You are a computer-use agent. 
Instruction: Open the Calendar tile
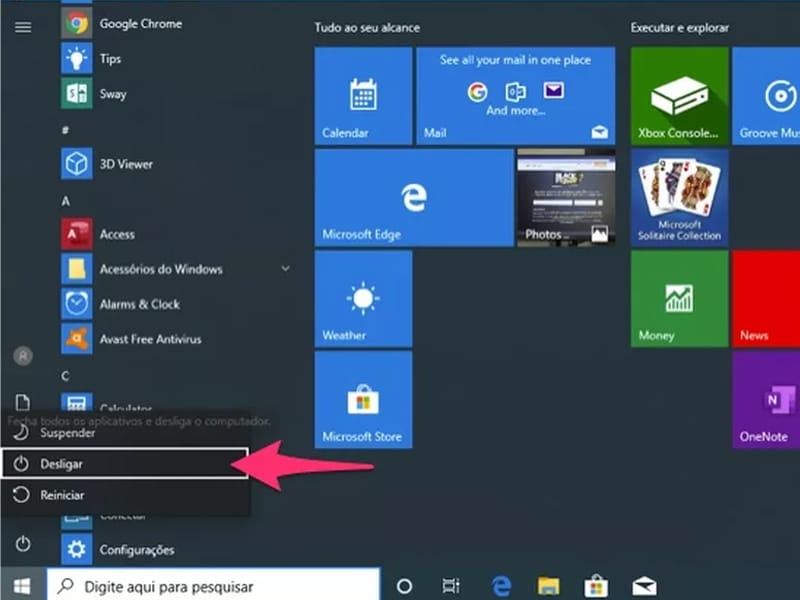tap(363, 95)
